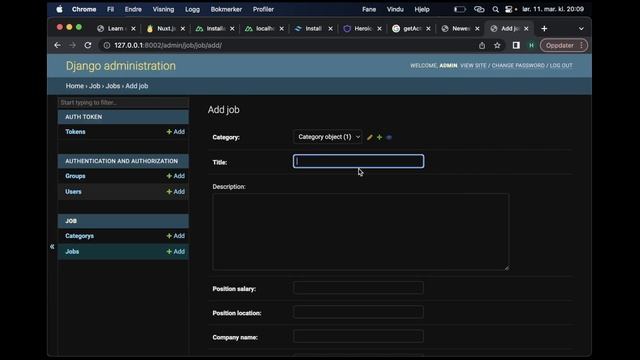Click the green plus icon next to Category
This screenshot has width=640, height=360.
point(380,138)
